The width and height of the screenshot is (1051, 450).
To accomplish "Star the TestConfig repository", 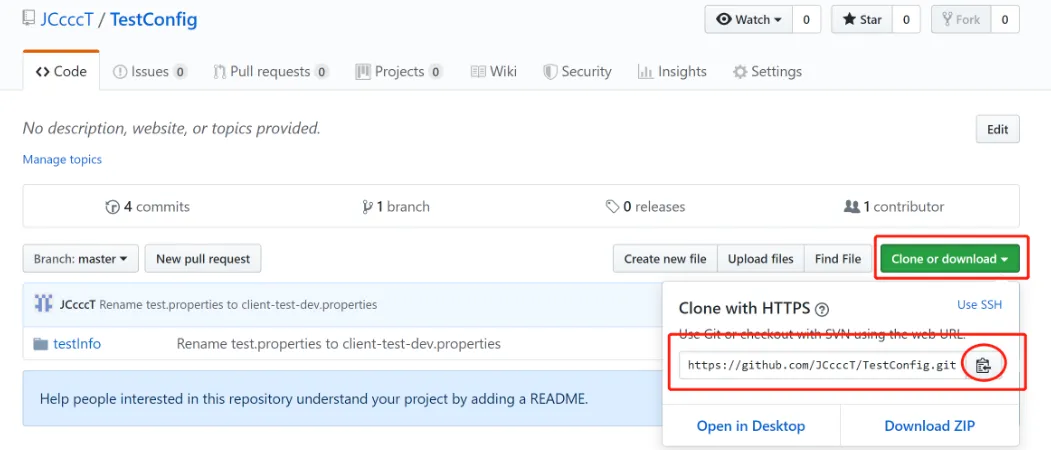I will (862, 19).
